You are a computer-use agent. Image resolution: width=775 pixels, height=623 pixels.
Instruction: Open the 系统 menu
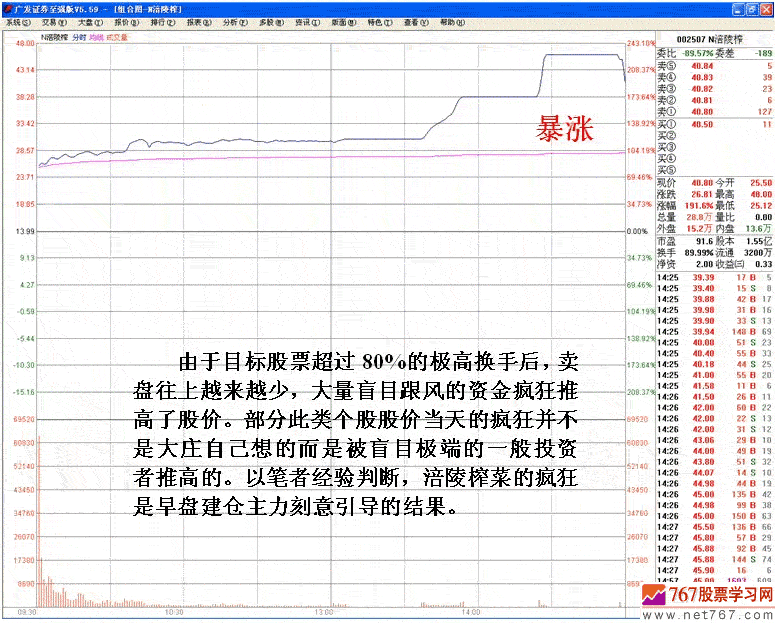[18, 20]
